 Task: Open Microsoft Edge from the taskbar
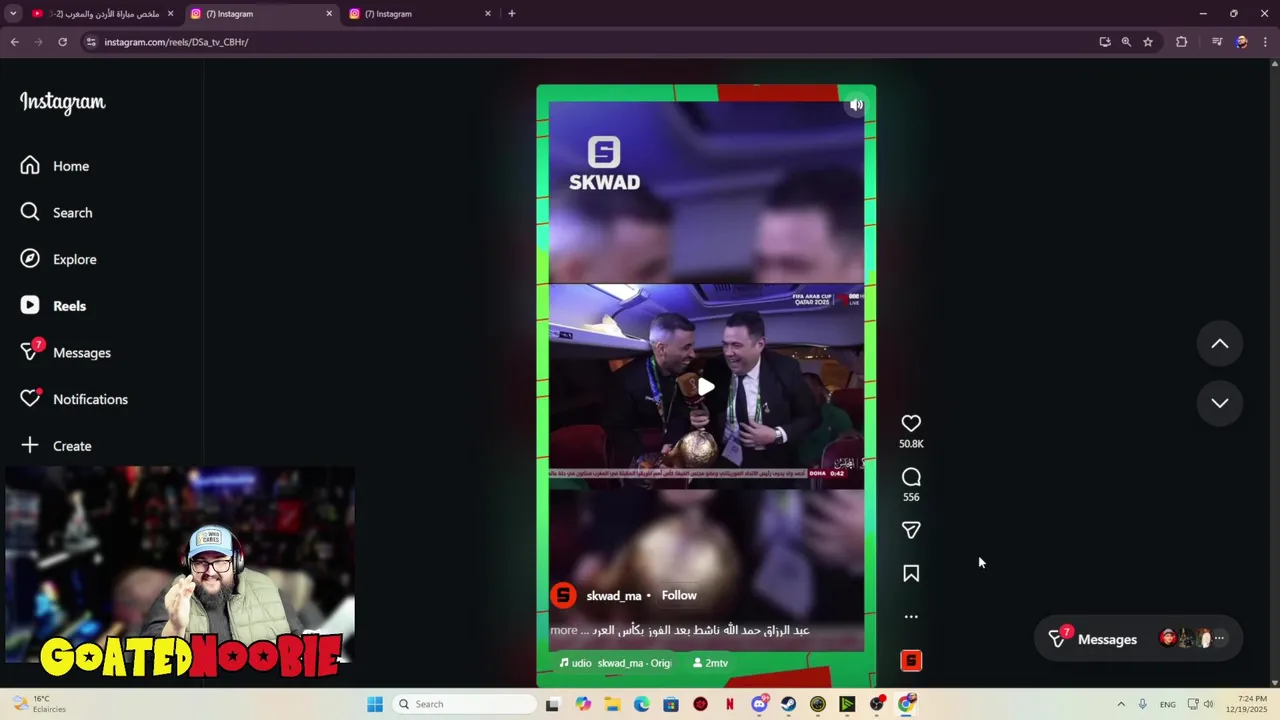pyautogui.click(x=642, y=704)
